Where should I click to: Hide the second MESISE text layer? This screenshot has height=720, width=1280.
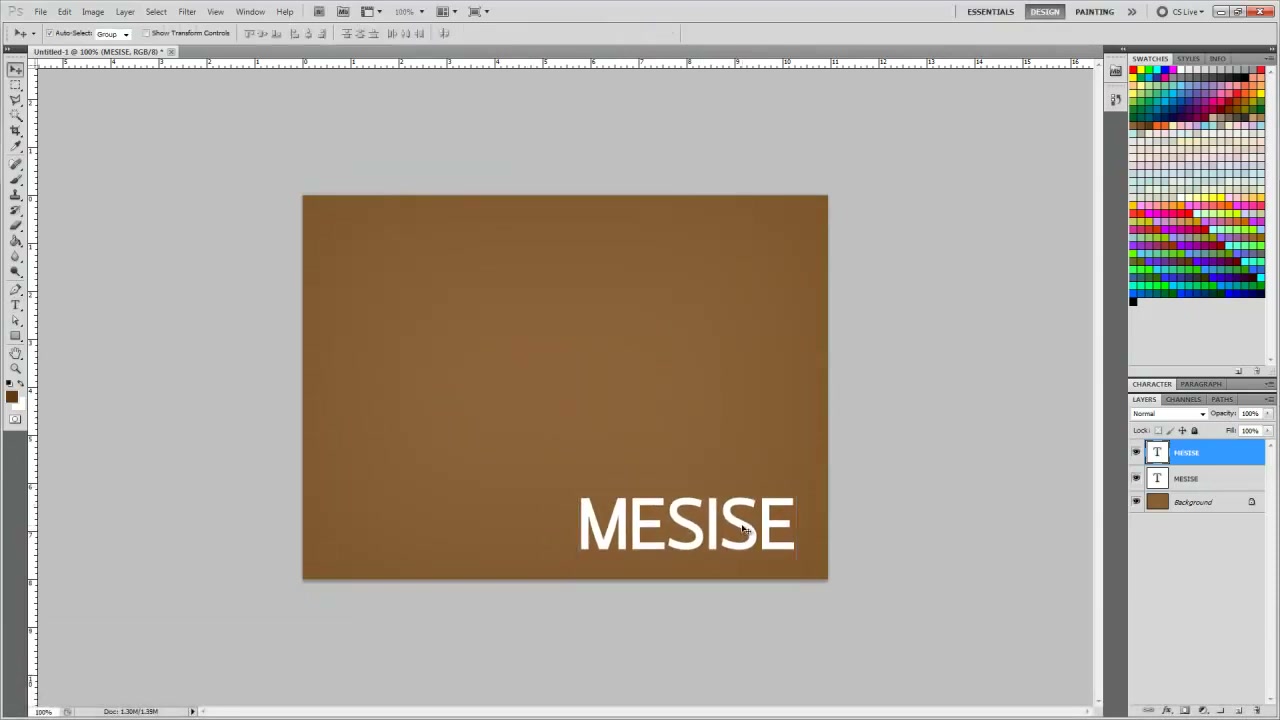pyautogui.click(x=1136, y=478)
